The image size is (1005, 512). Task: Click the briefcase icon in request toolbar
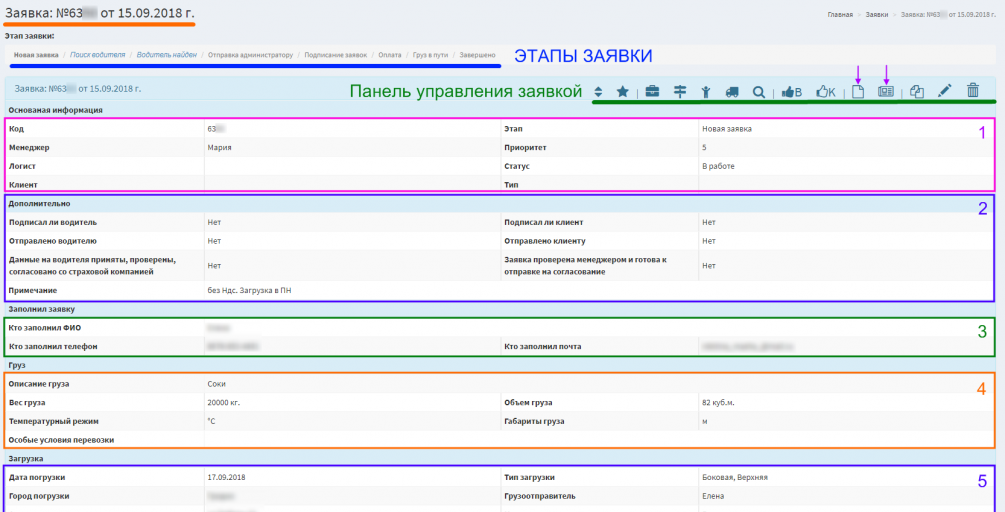tap(652, 92)
